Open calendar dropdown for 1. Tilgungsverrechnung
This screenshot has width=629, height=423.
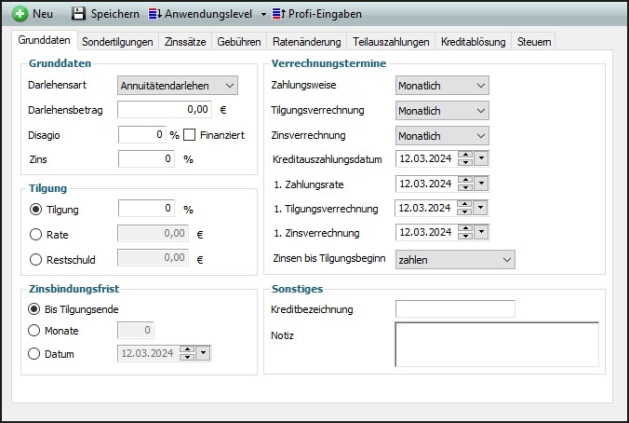pyautogui.click(x=482, y=209)
